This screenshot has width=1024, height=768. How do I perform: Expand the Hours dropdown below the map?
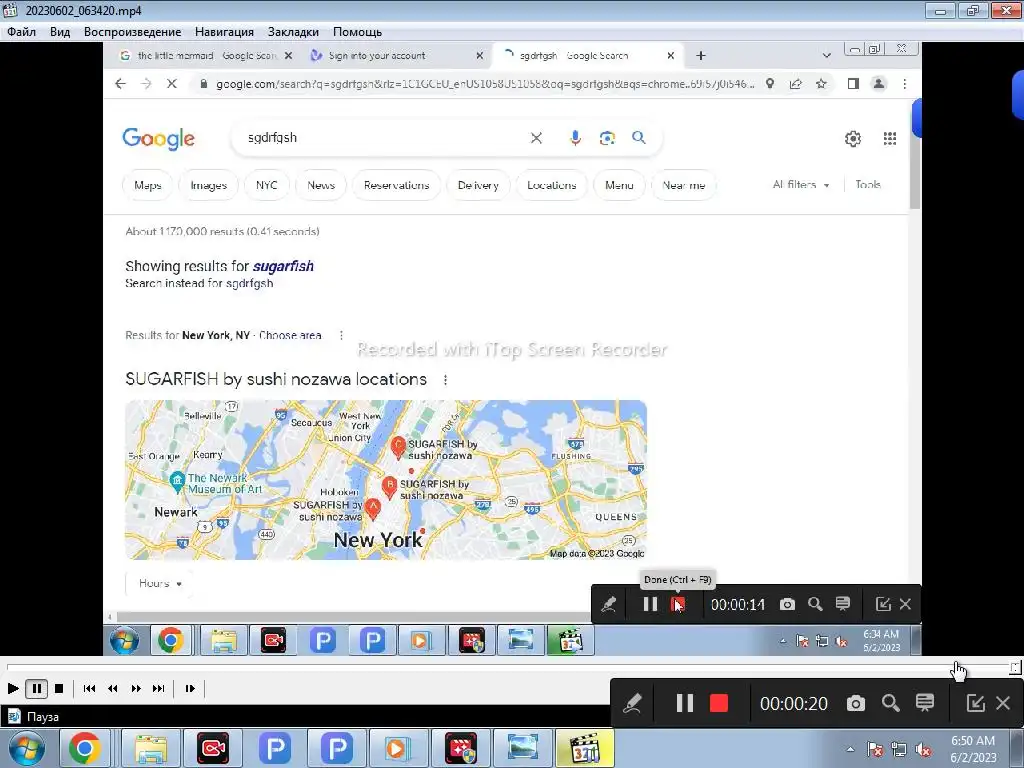(x=160, y=583)
